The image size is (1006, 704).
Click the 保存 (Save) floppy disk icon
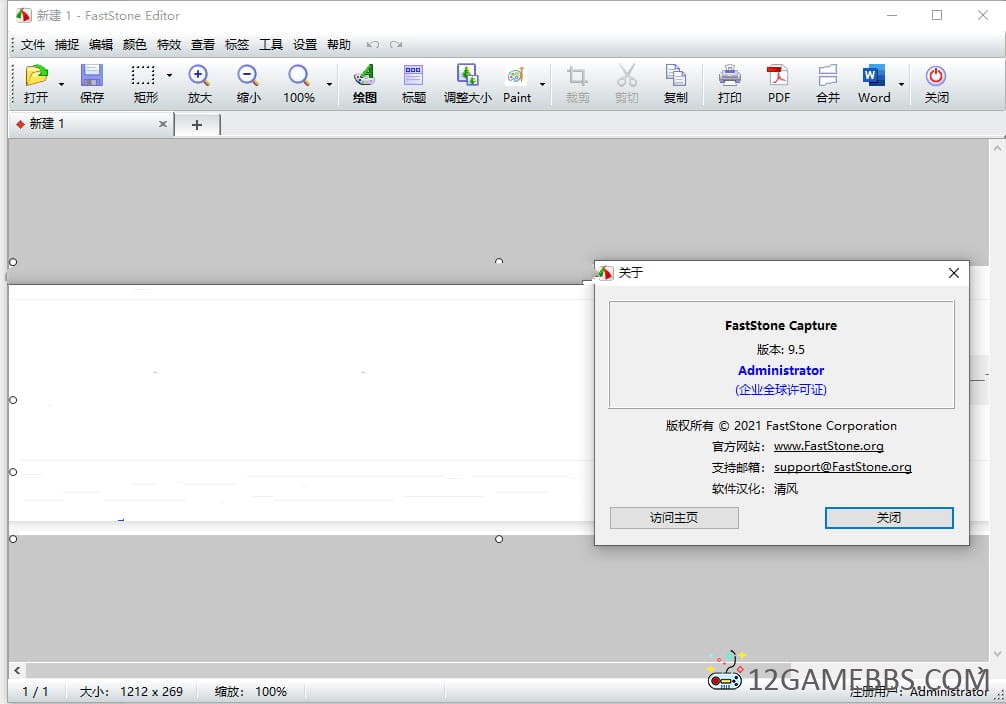pyautogui.click(x=92, y=76)
